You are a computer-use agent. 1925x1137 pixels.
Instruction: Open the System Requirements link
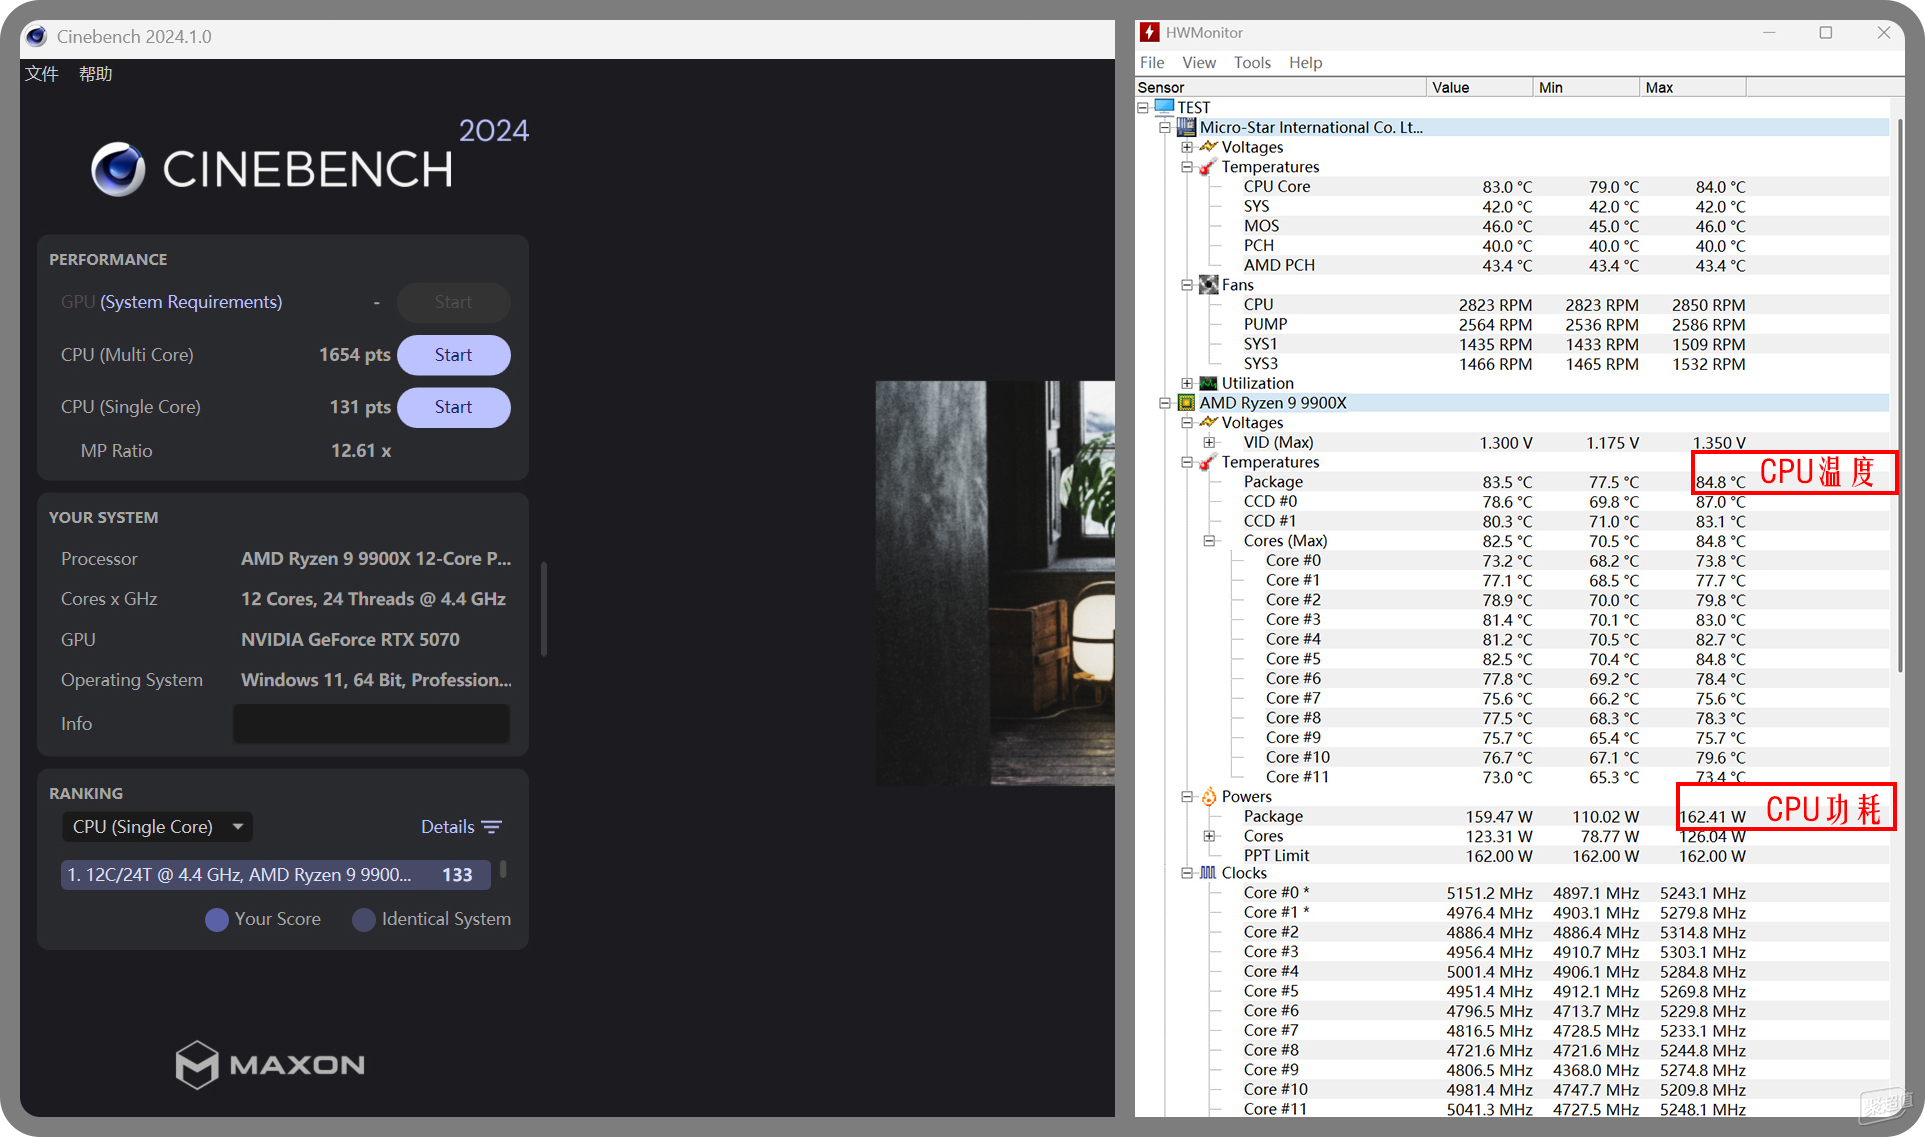(x=191, y=302)
